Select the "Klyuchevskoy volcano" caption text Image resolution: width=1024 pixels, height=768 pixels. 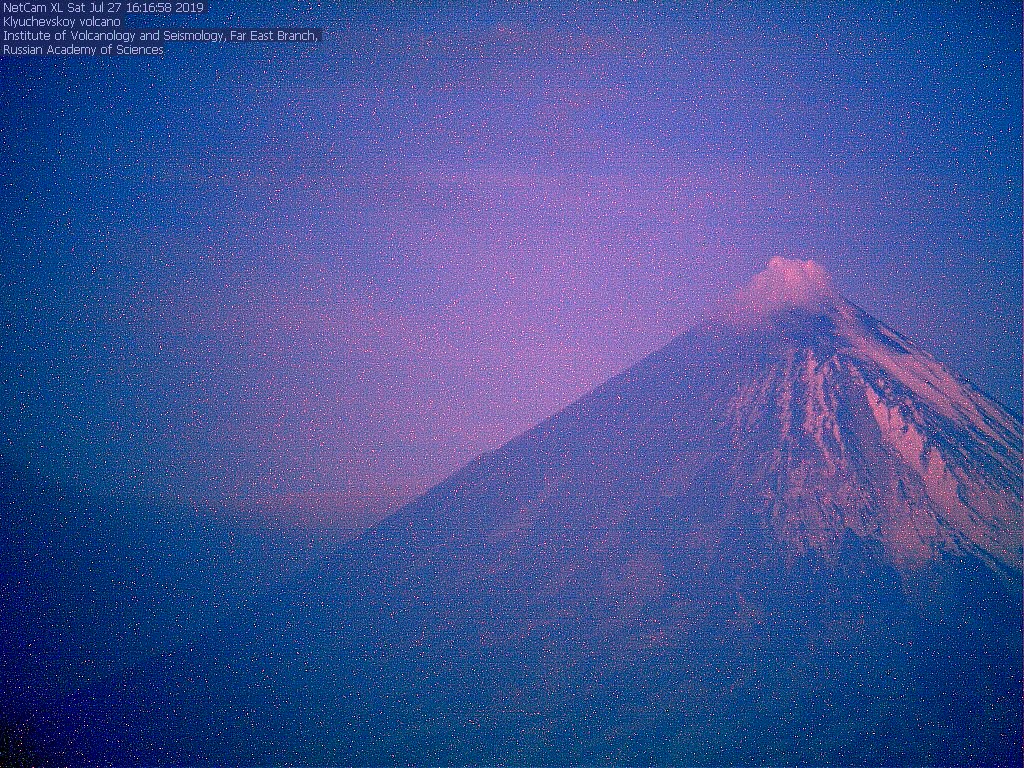pos(61,22)
